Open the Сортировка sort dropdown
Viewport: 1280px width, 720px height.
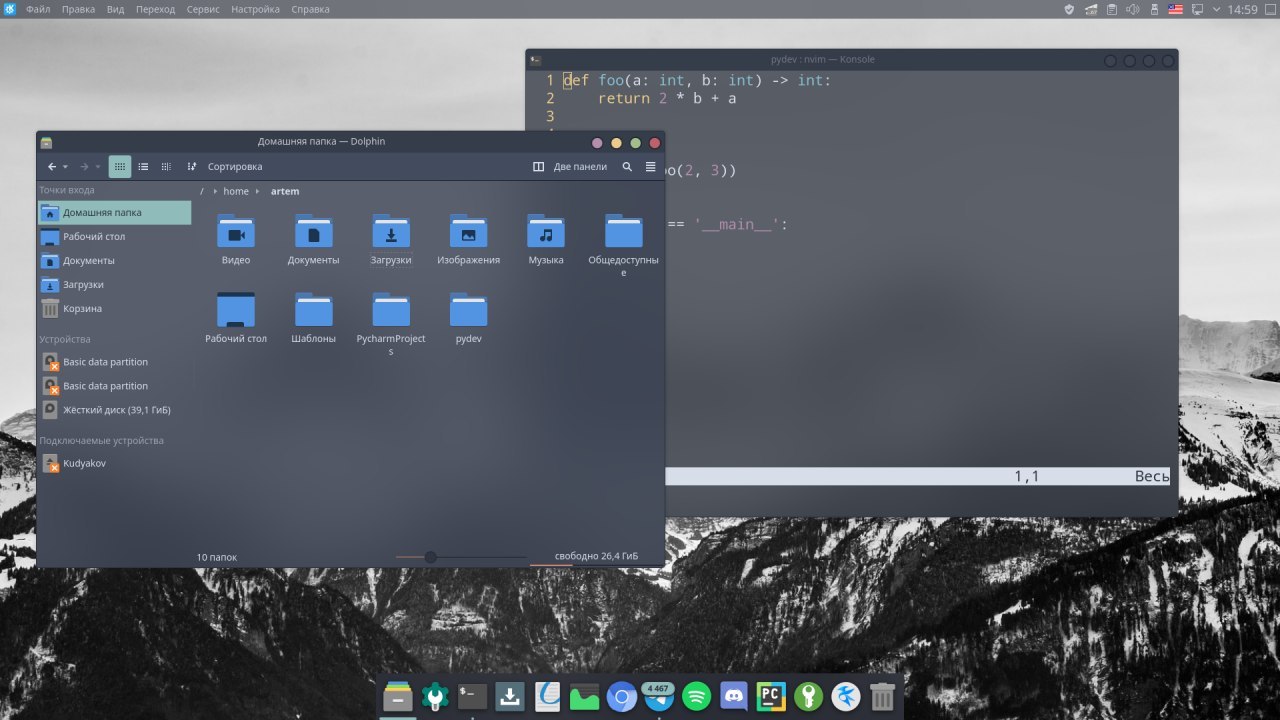point(226,167)
